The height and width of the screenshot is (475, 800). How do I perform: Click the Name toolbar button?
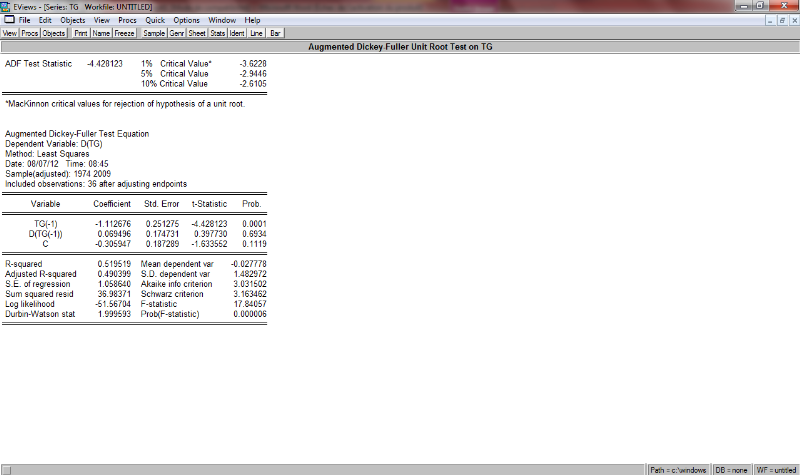101,33
